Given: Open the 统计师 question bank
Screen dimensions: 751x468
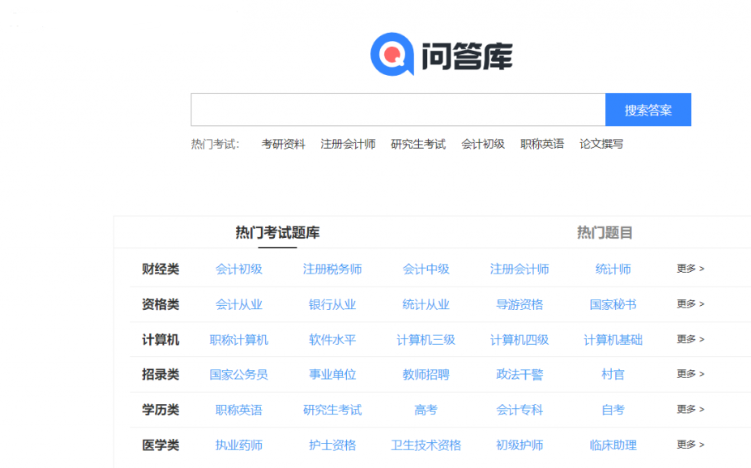Looking at the screenshot, I should point(613,269).
